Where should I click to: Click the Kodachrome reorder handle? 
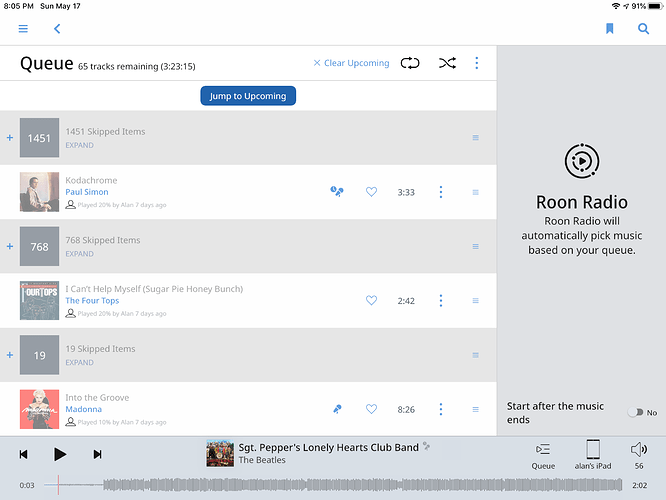click(476, 192)
